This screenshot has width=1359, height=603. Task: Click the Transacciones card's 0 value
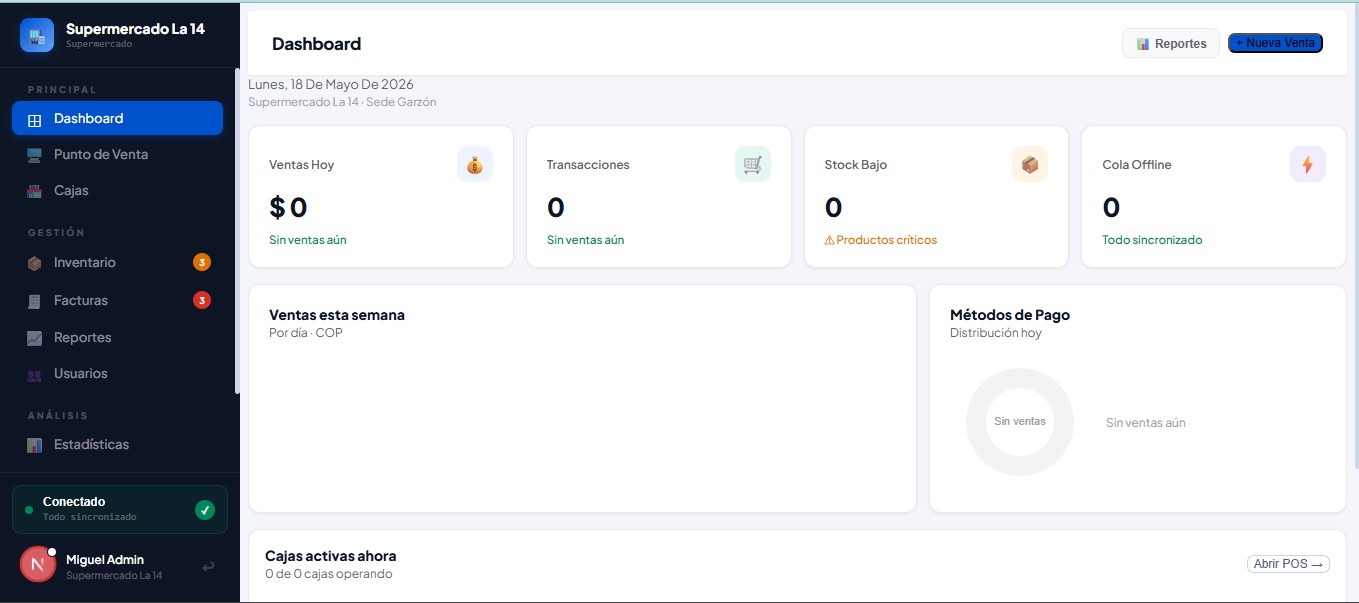tap(556, 207)
